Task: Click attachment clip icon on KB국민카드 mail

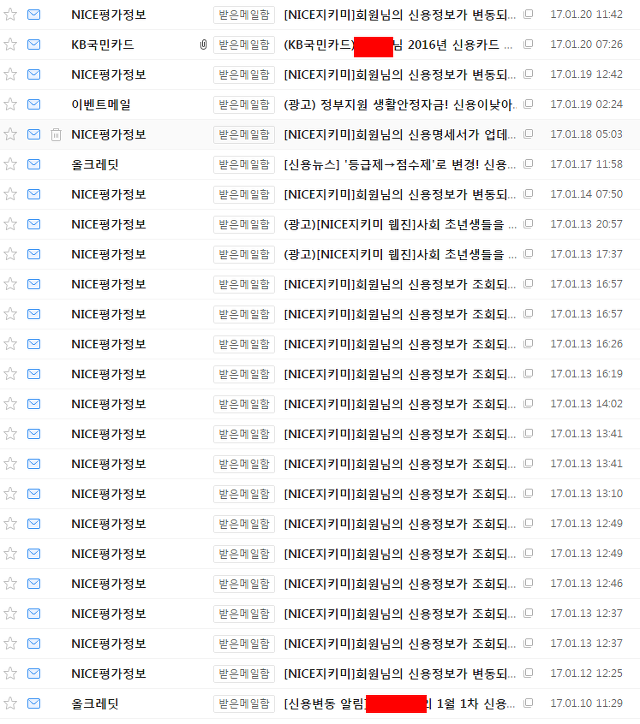Action: [203, 45]
